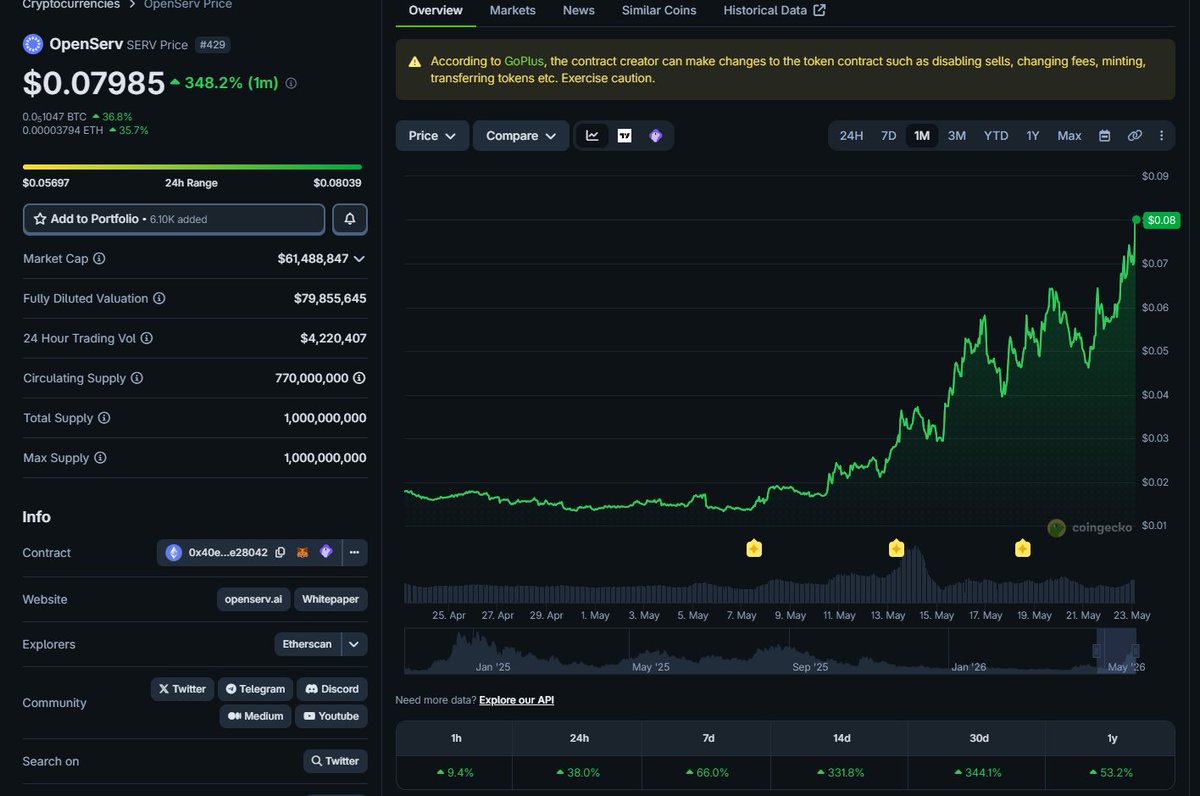Switch to the News tab
The image size is (1200, 796).
pos(579,10)
